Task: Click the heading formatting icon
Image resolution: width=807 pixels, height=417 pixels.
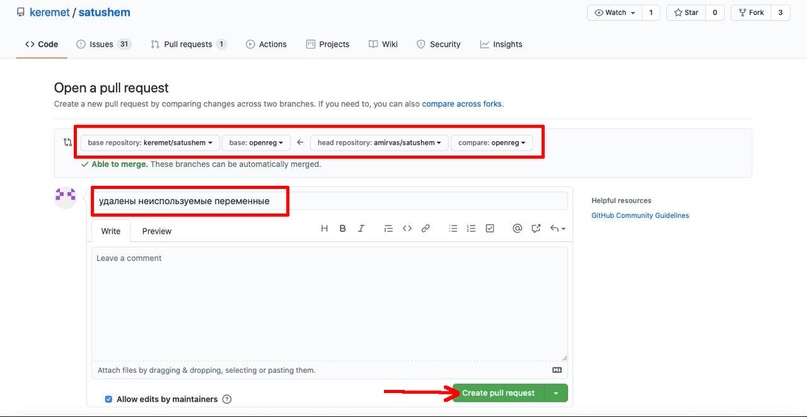Action: coord(324,229)
